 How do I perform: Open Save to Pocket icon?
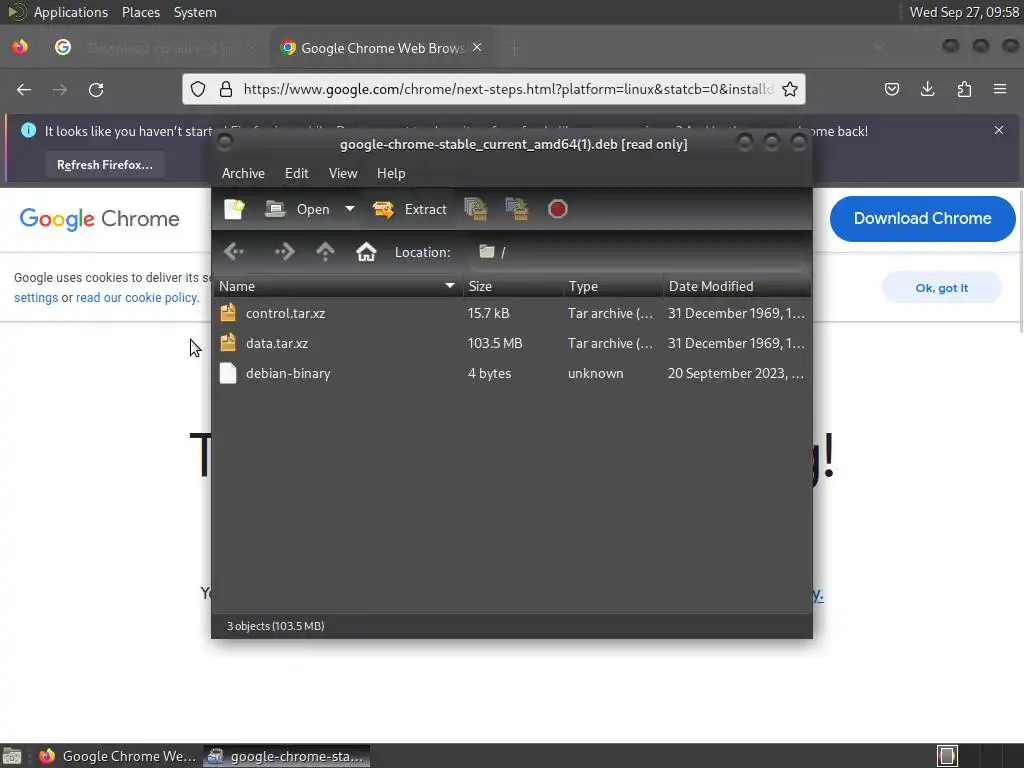891,89
